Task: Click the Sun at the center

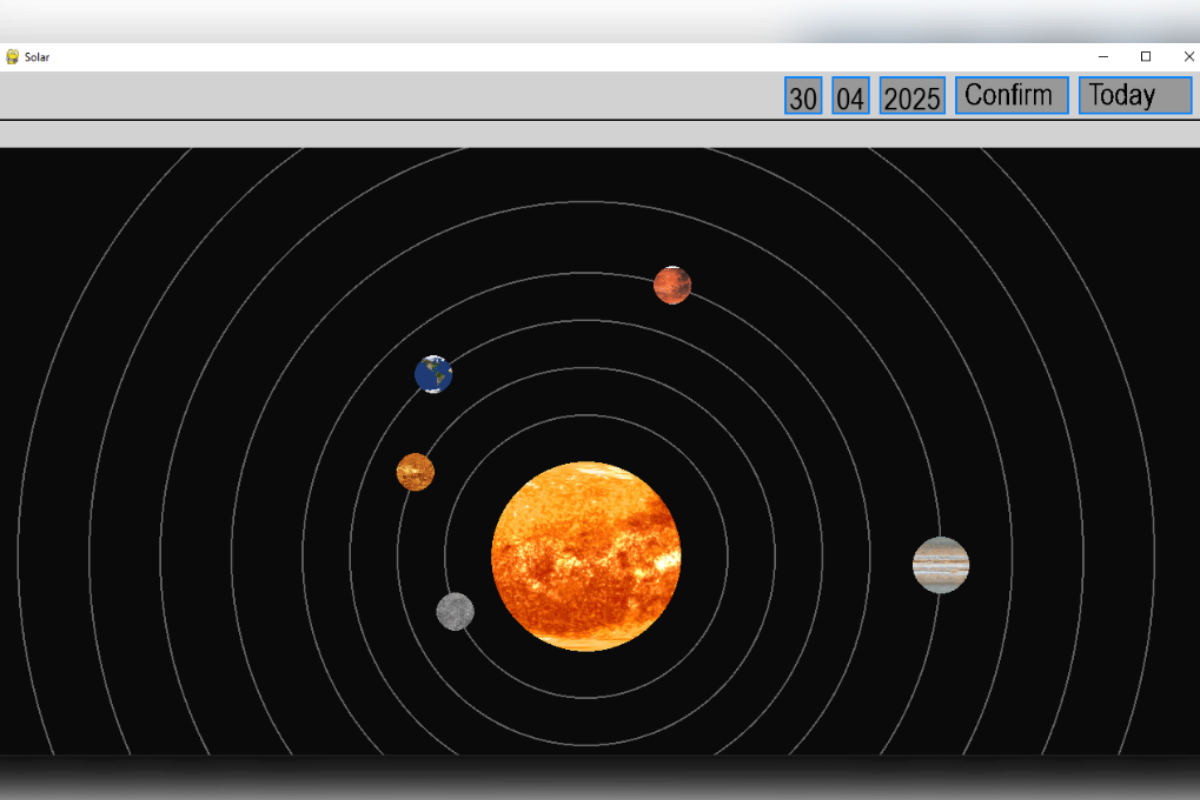Action: (x=586, y=556)
